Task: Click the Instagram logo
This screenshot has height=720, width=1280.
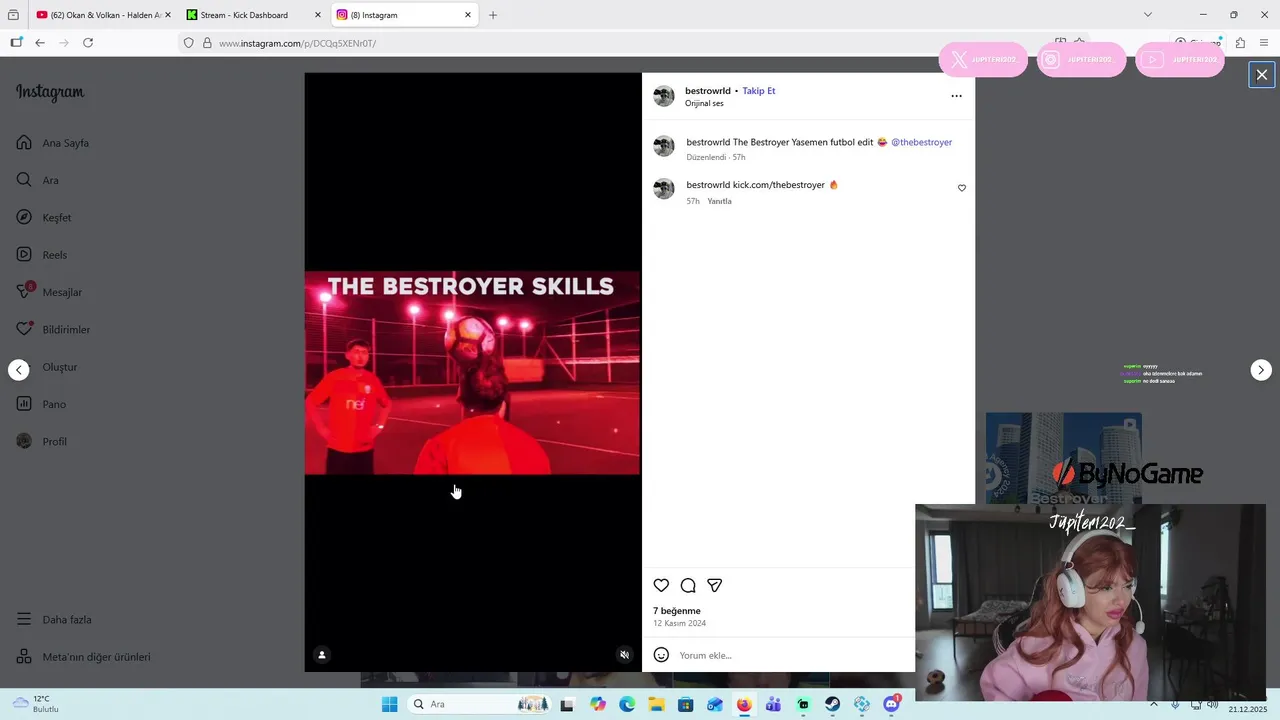Action: click(x=50, y=92)
